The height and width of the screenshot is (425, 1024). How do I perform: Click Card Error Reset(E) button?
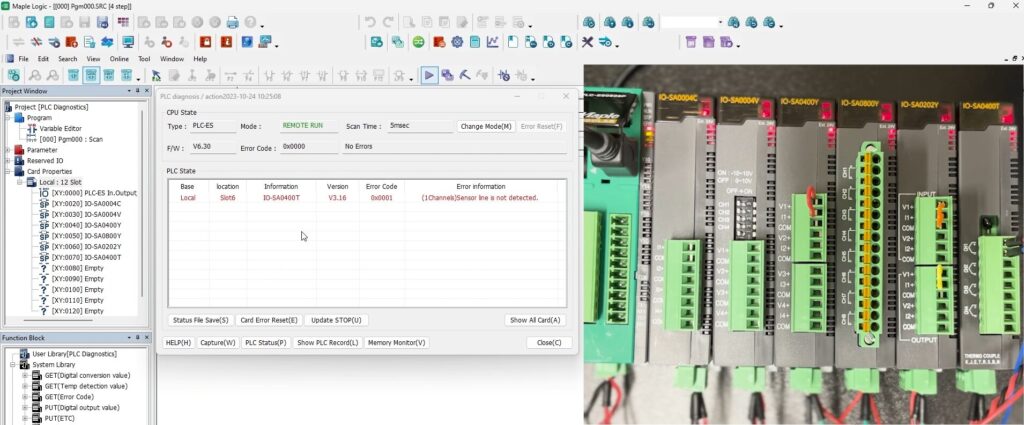(268, 321)
